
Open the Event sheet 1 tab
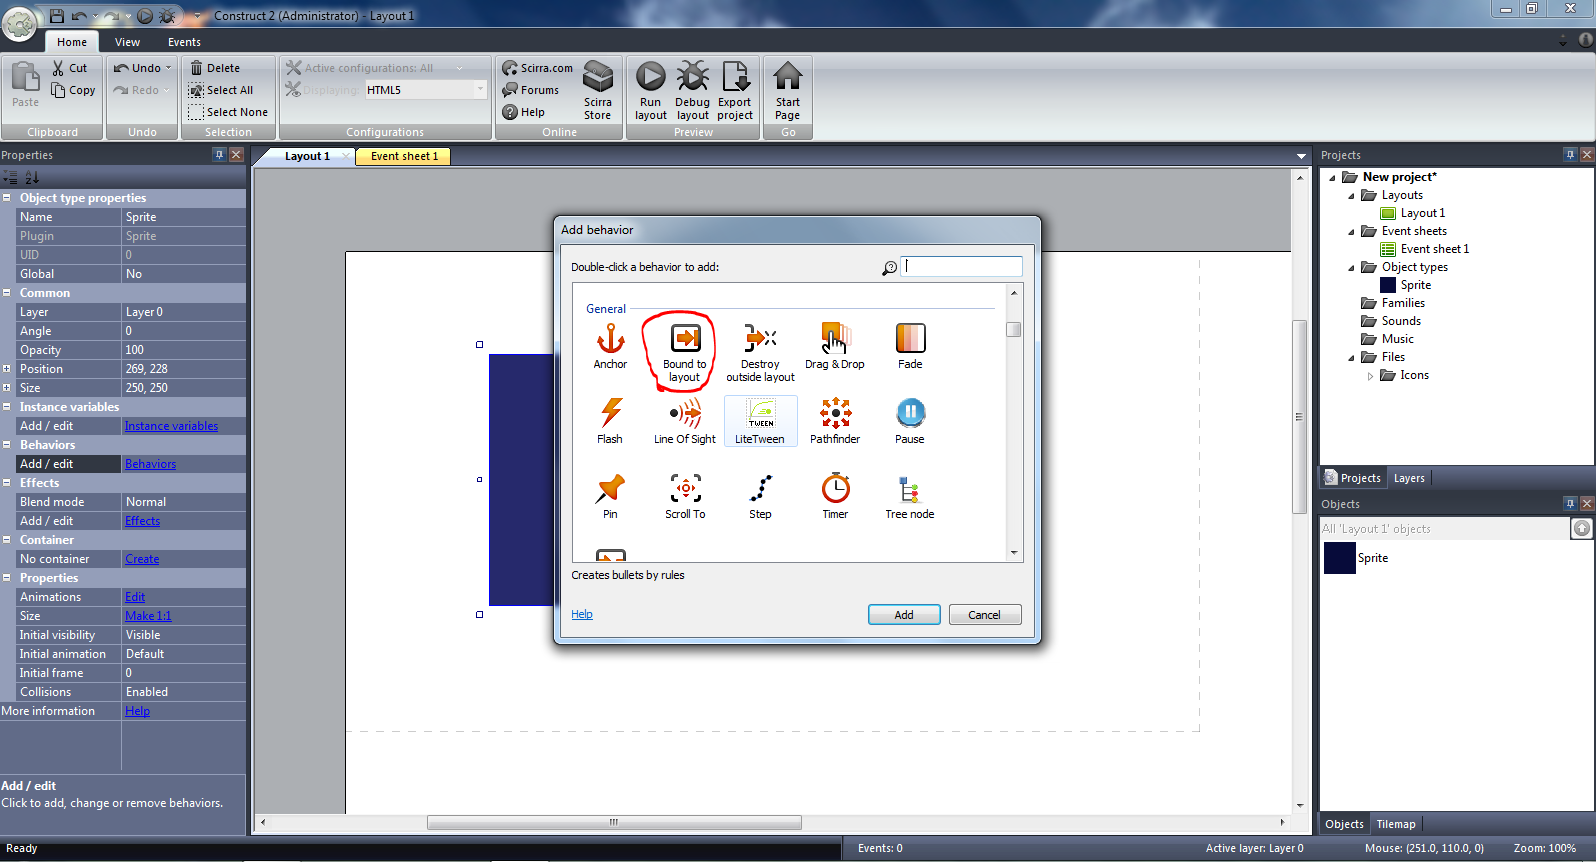pos(404,156)
